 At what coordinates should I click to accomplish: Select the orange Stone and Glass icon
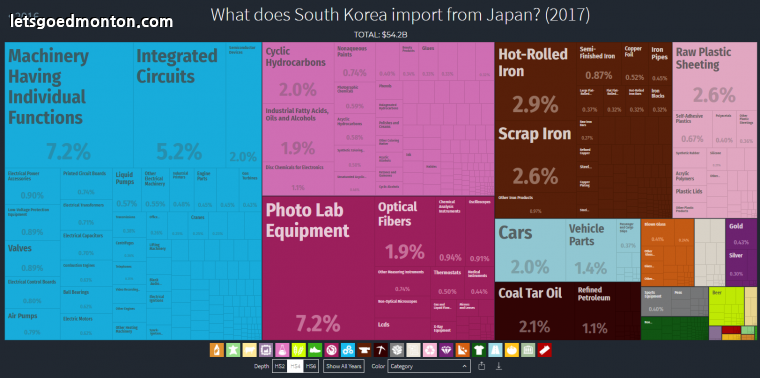pyautogui.click(x=463, y=350)
